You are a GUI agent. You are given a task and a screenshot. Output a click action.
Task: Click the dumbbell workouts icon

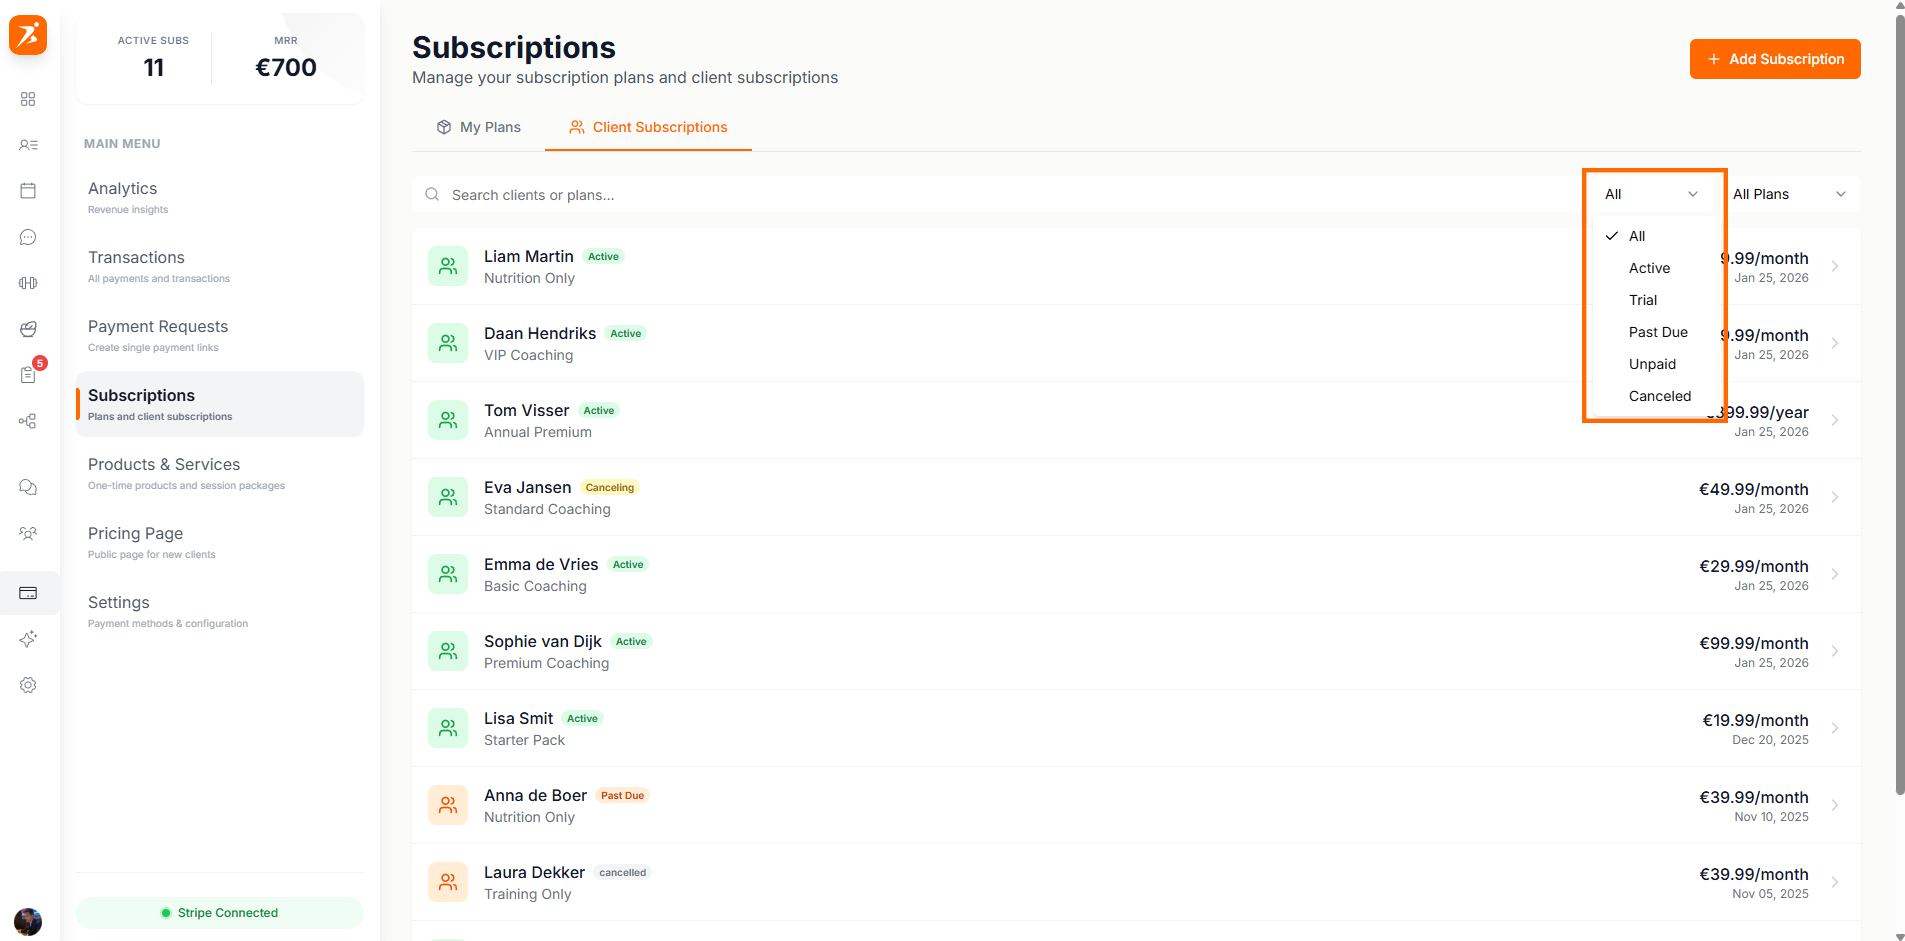[x=28, y=283]
